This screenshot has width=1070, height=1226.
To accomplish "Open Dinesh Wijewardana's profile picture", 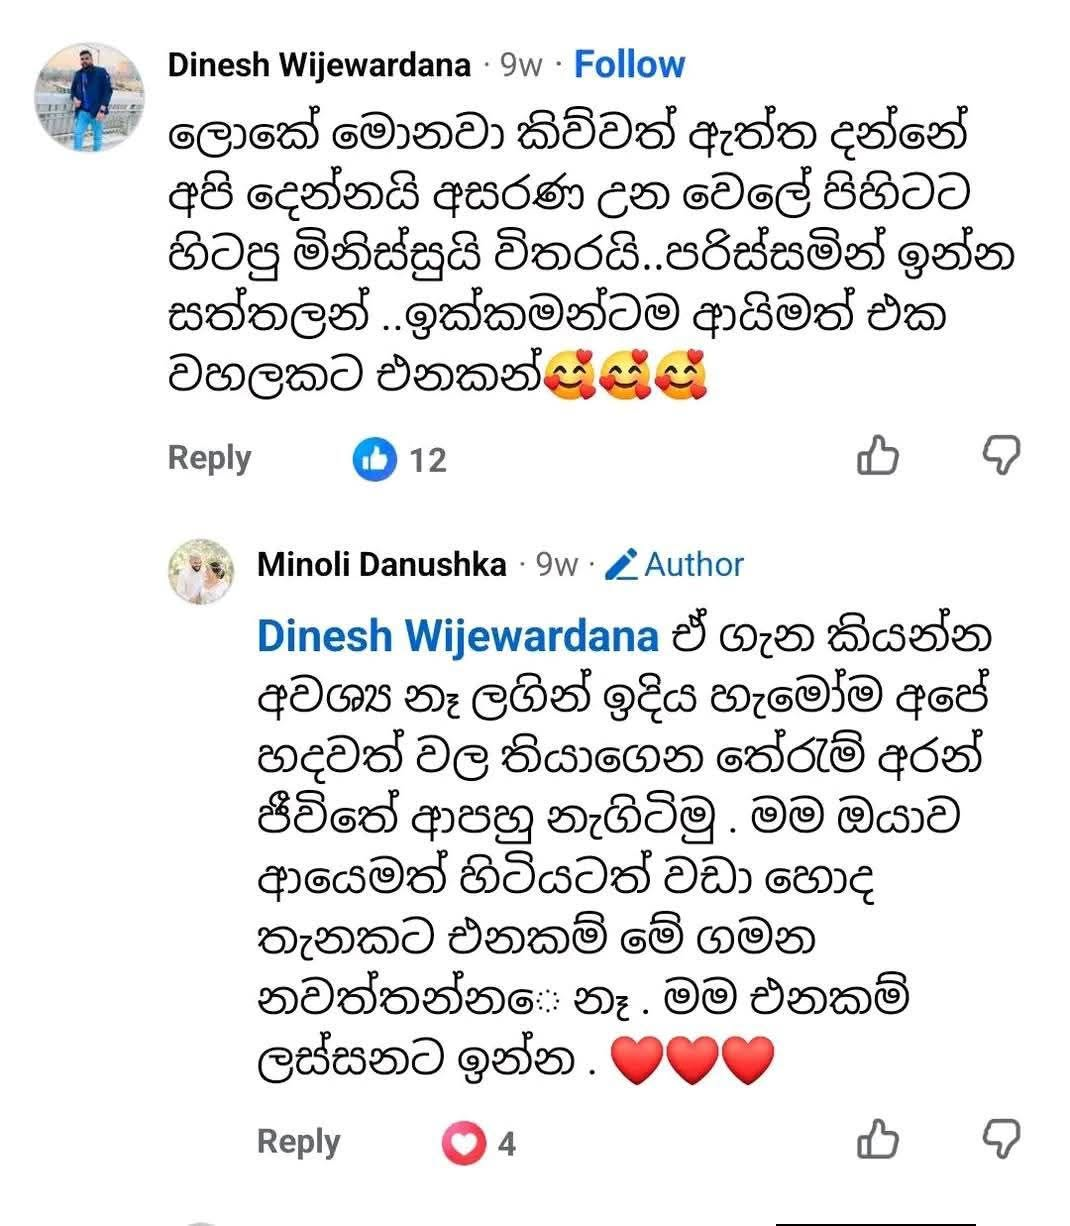I will [89, 97].
